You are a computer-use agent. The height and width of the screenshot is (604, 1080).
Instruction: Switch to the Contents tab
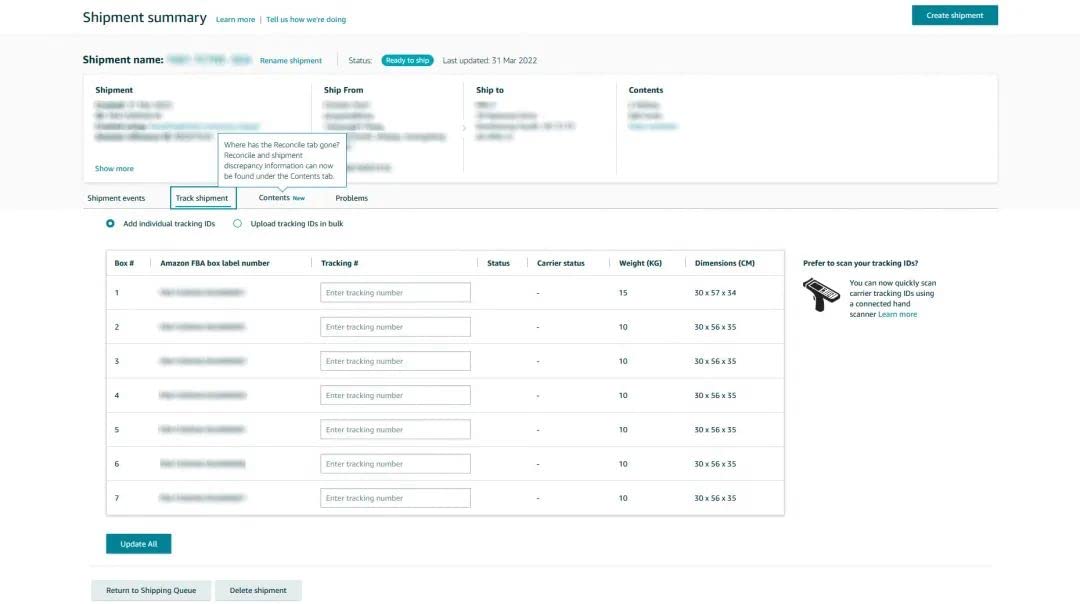[274, 198]
